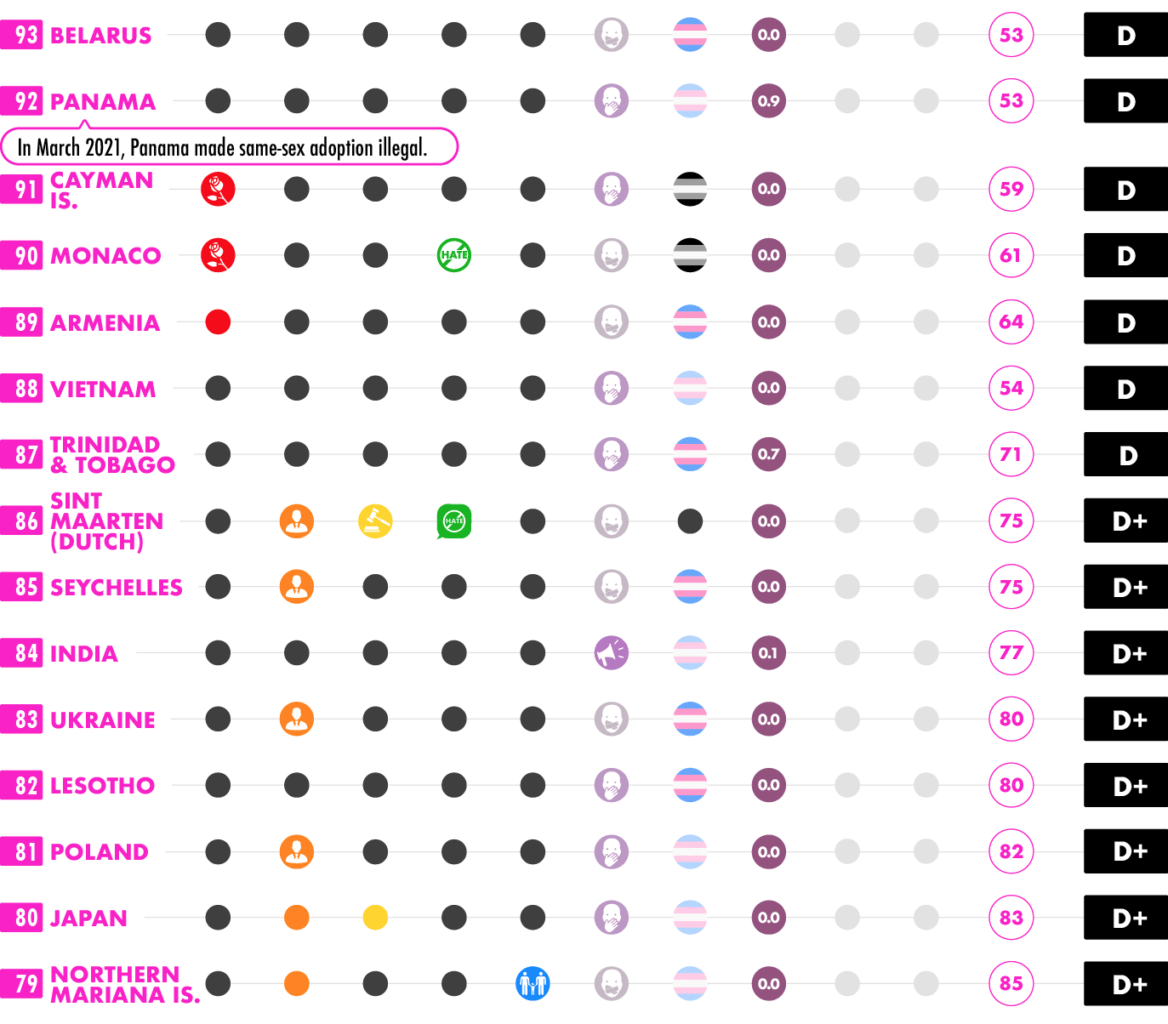Image resolution: width=1168 pixels, height=1024 pixels.
Task: Click the green hate speech bubble in Sint Maarten row
Action: 454,521
